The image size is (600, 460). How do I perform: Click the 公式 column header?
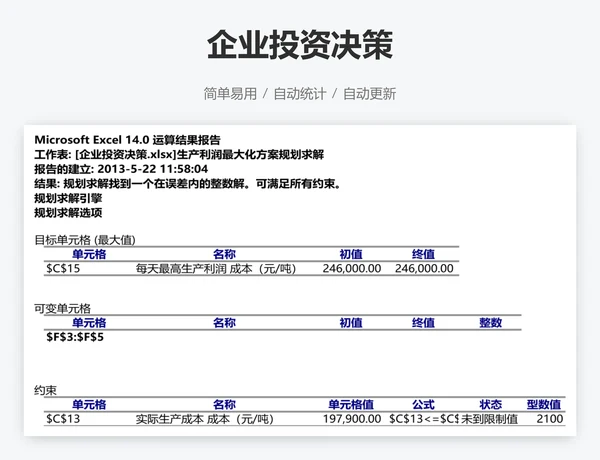[x=423, y=405]
